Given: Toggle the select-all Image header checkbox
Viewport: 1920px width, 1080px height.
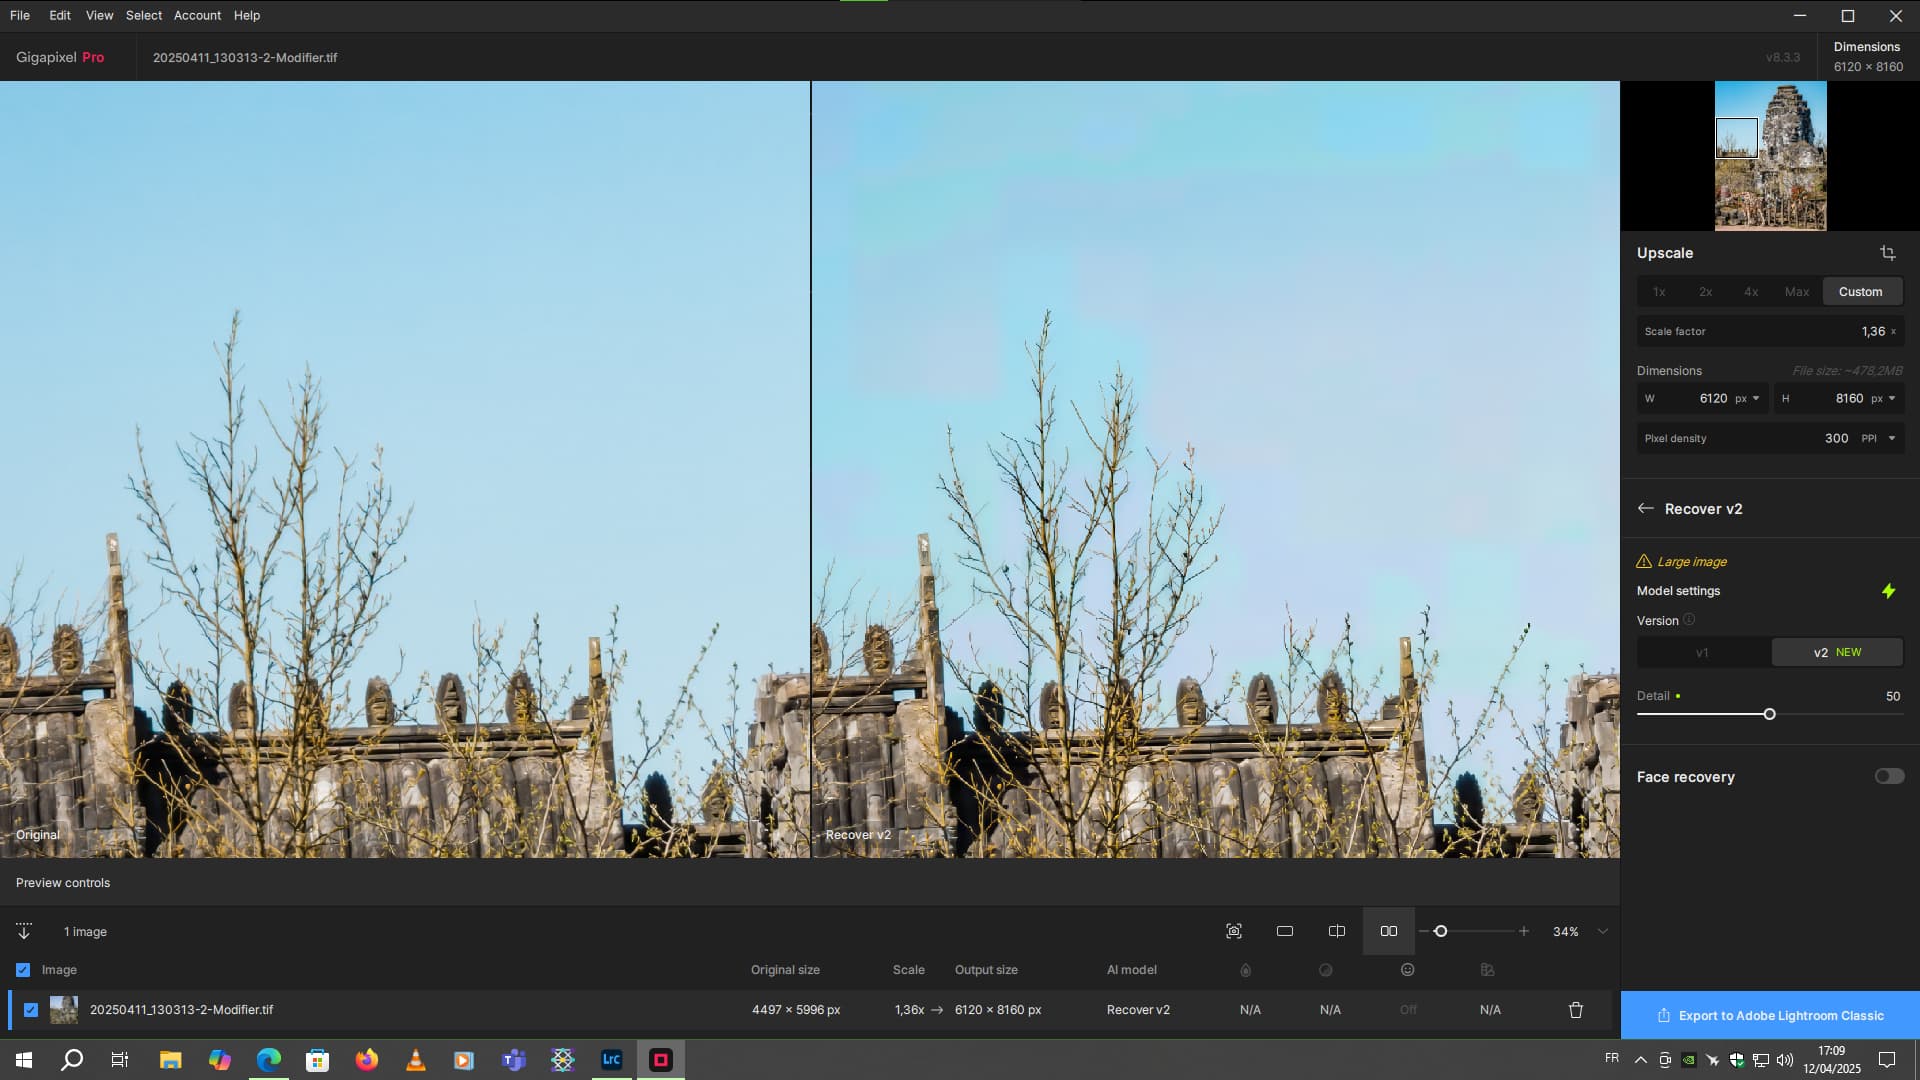Looking at the screenshot, I should [x=23, y=970].
